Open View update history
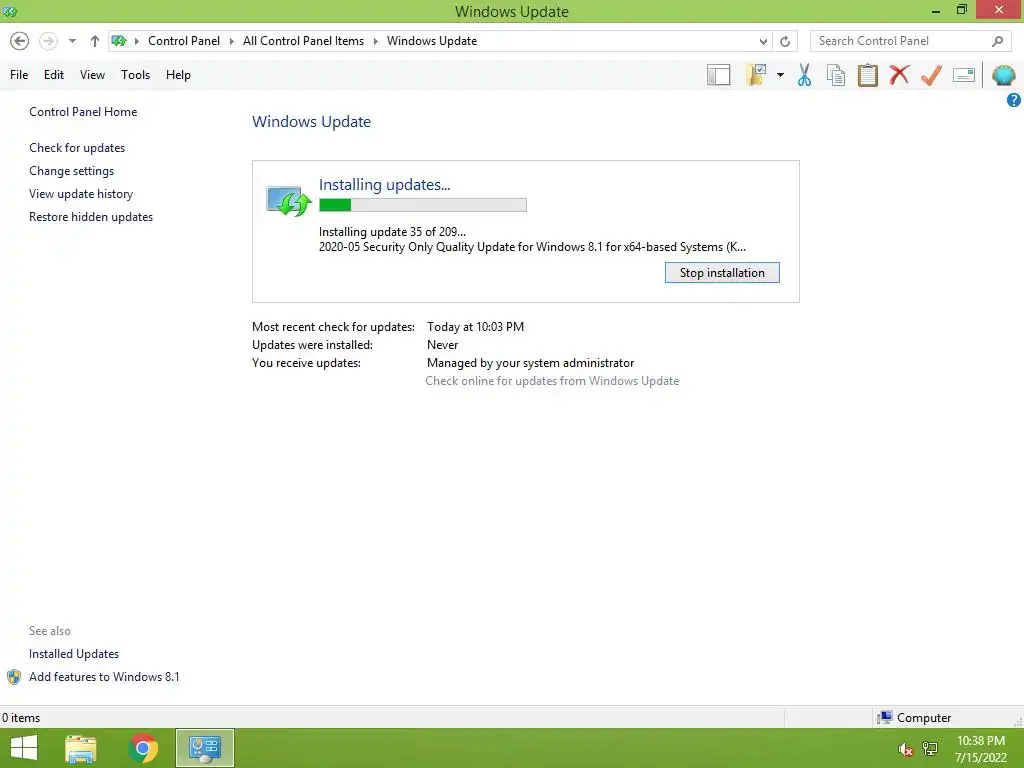The width and height of the screenshot is (1024, 768). [81, 194]
